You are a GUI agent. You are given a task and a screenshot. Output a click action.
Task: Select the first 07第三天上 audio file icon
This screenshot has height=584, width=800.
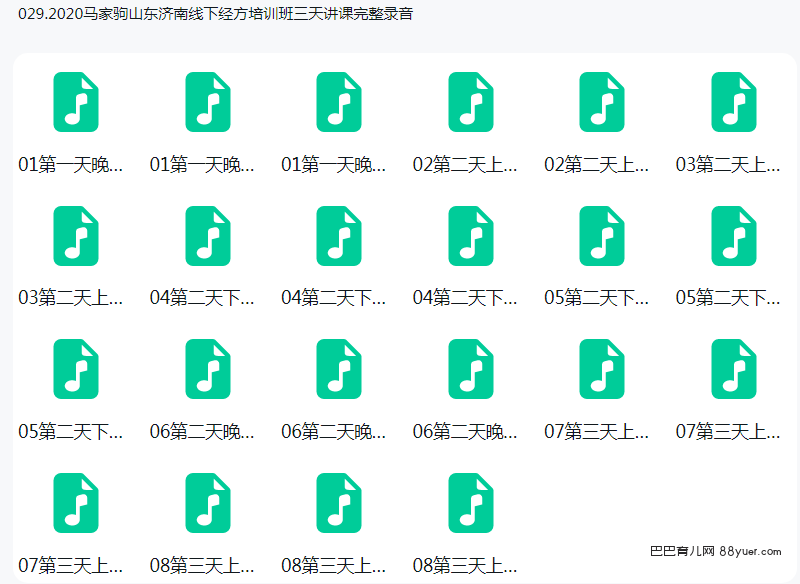pos(602,369)
